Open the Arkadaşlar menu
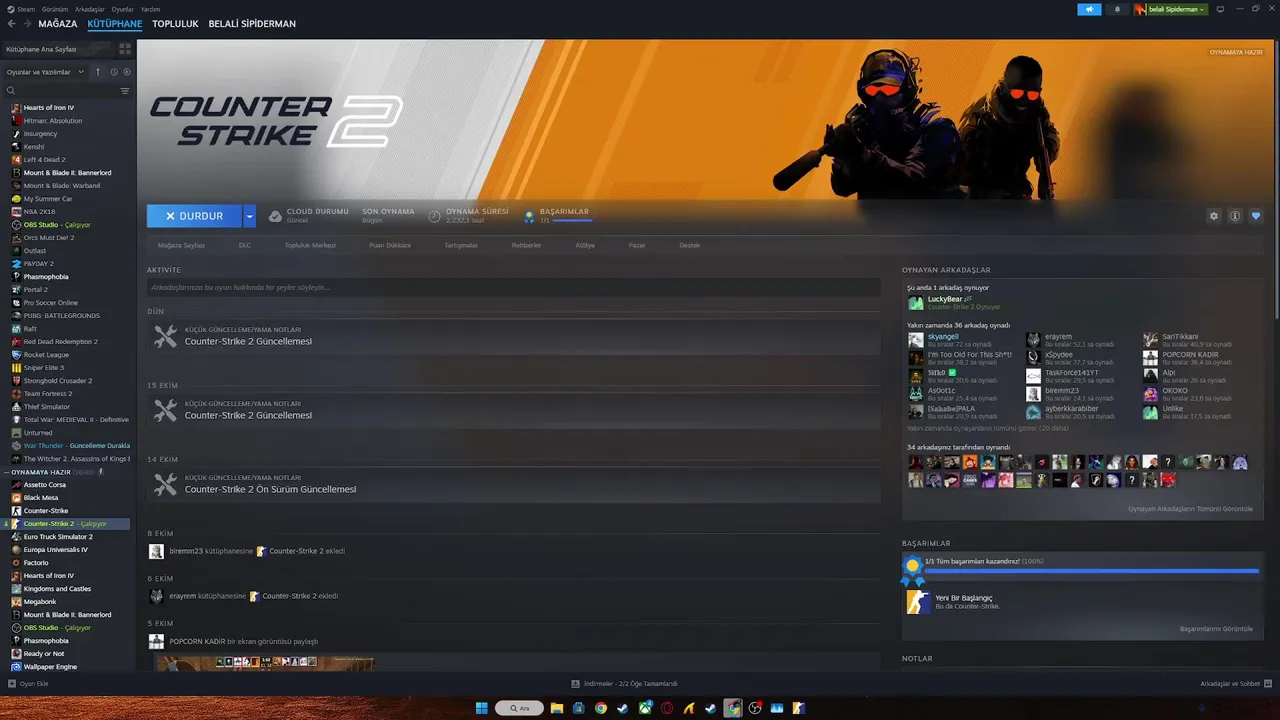1280x720 pixels. [x=90, y=9]
